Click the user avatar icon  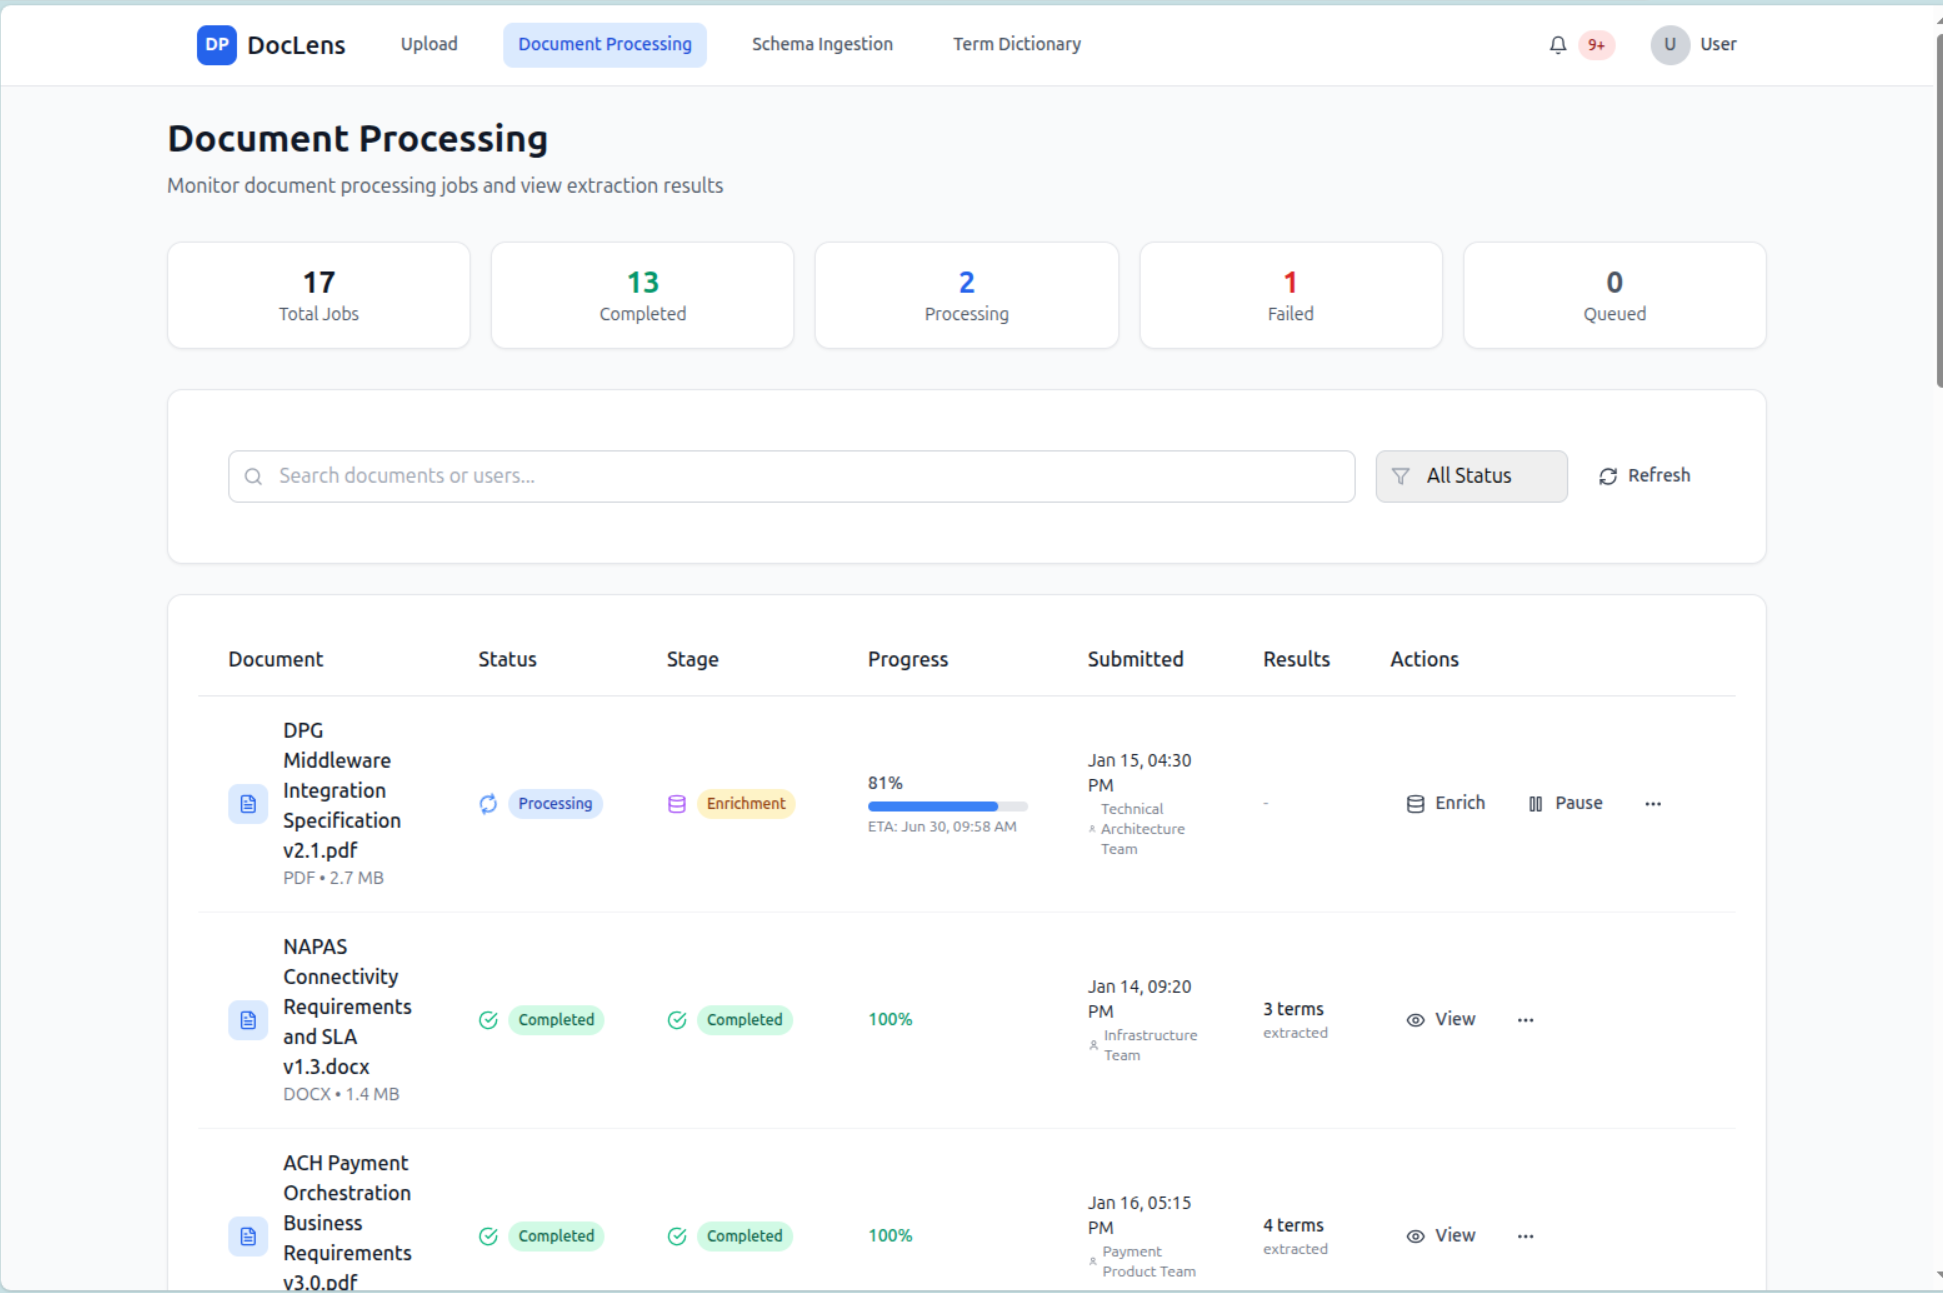(1669, 45)
